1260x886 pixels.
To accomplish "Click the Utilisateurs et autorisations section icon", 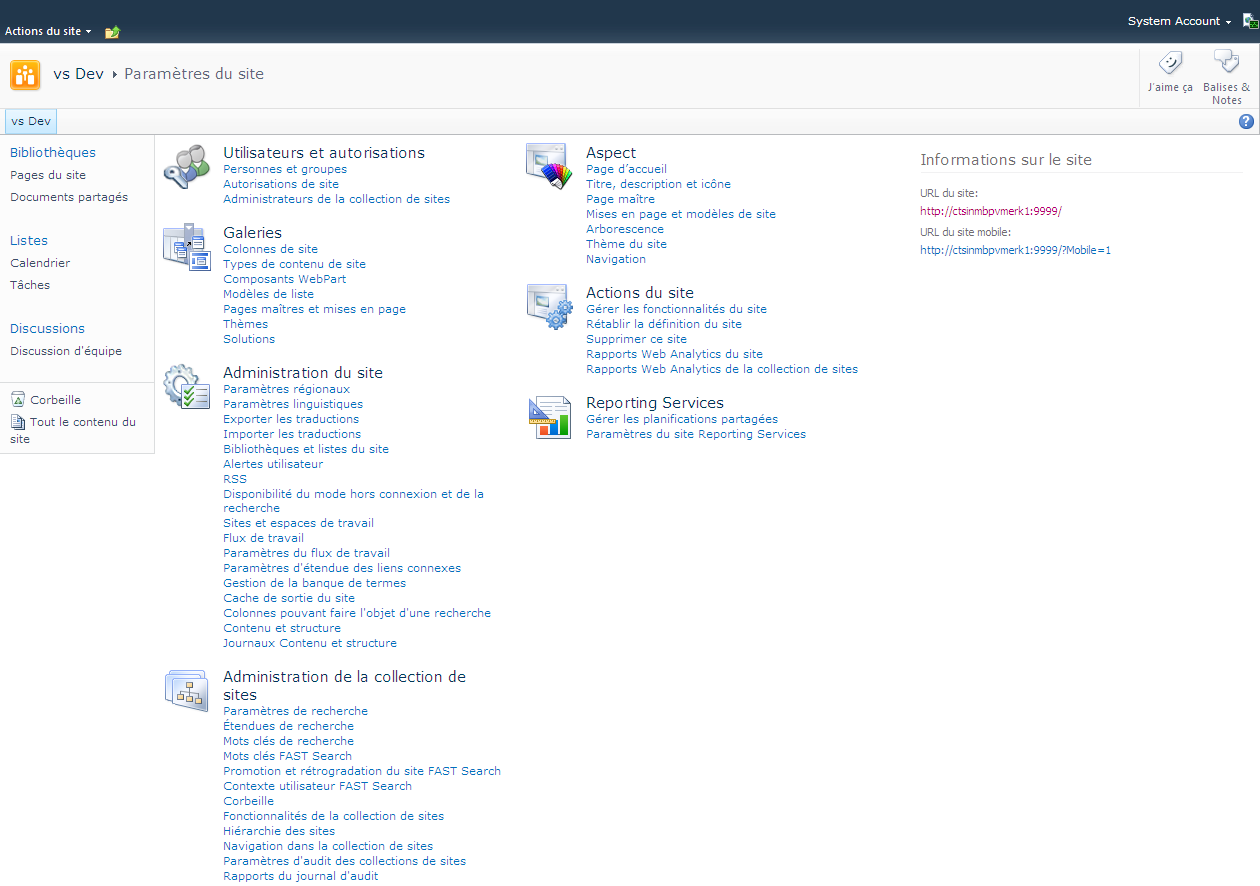I will pyautogui.click(x=186, y=167).
